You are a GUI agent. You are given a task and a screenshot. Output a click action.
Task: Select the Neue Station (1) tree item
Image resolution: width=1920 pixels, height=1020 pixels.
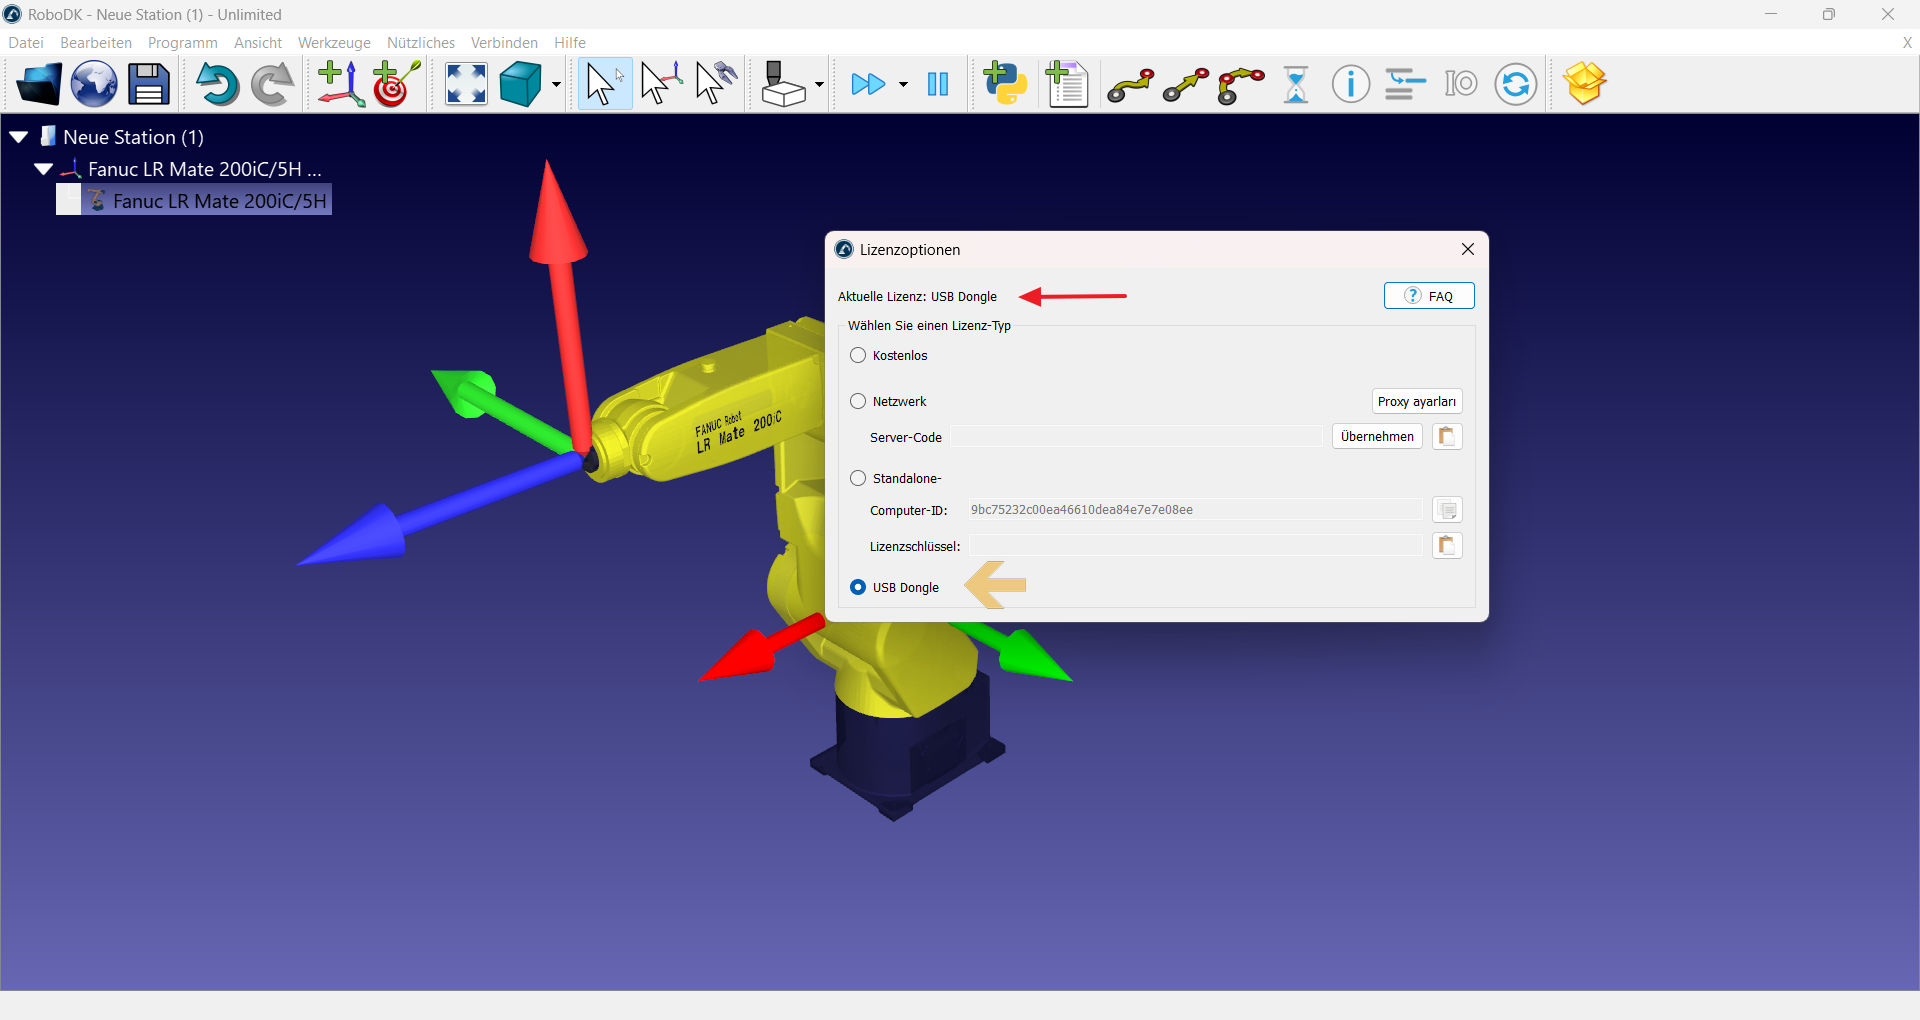point(133,137)
